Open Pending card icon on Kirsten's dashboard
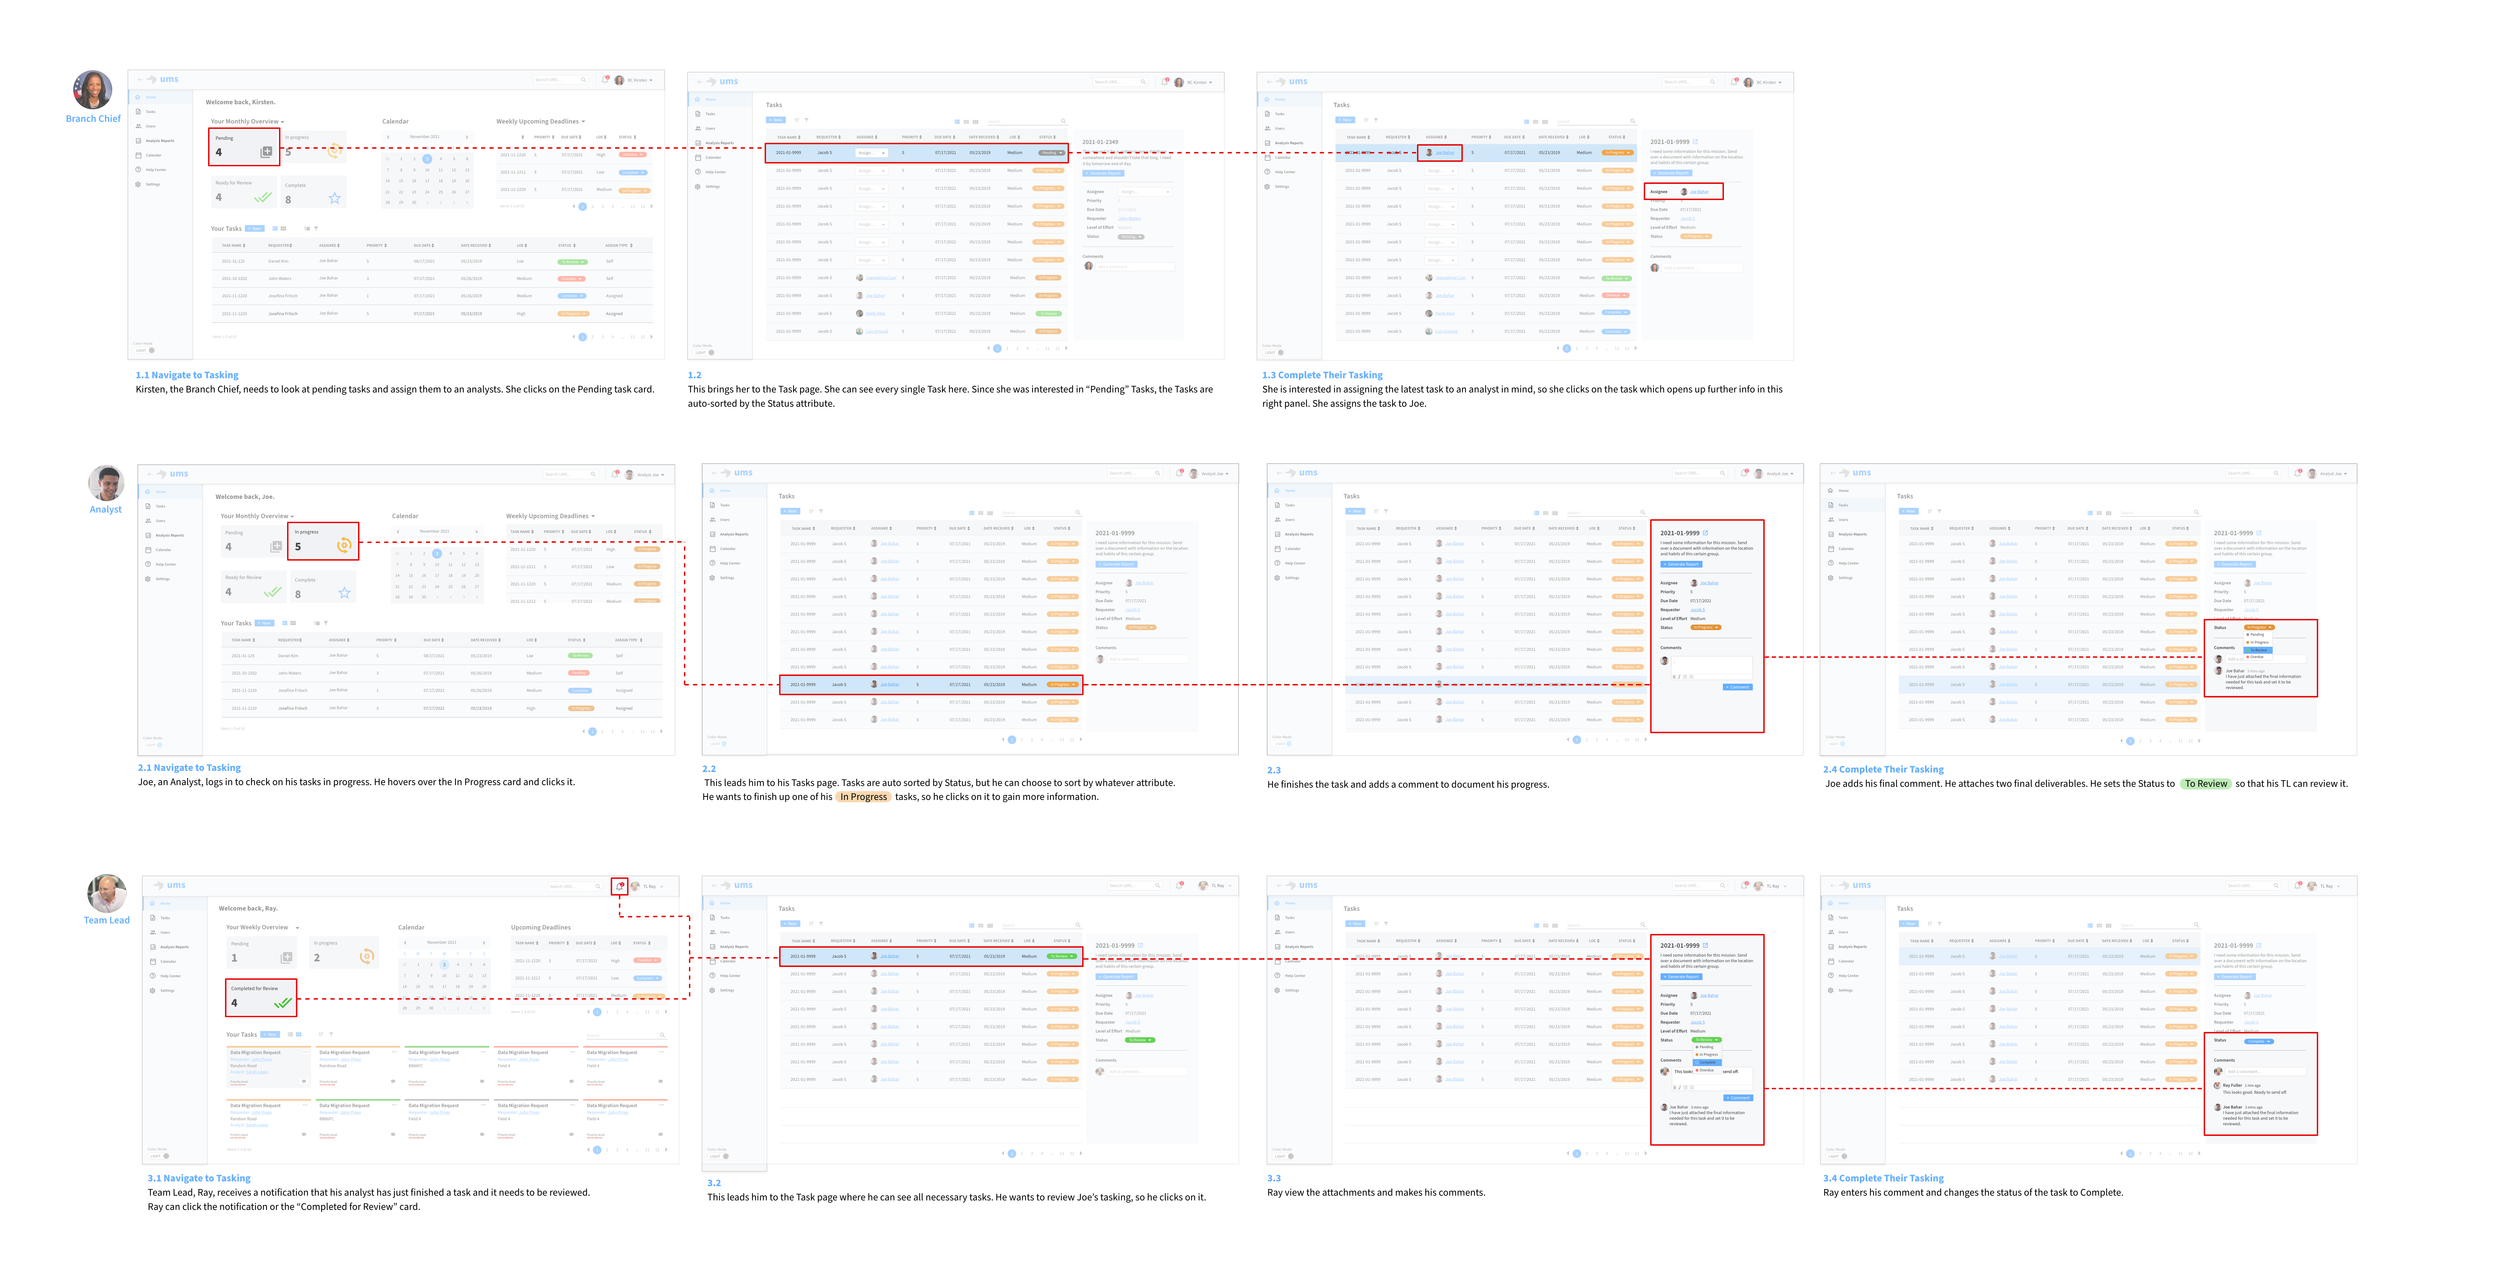The height and width of the screenshot is (1284, 2500). point(266,152)
